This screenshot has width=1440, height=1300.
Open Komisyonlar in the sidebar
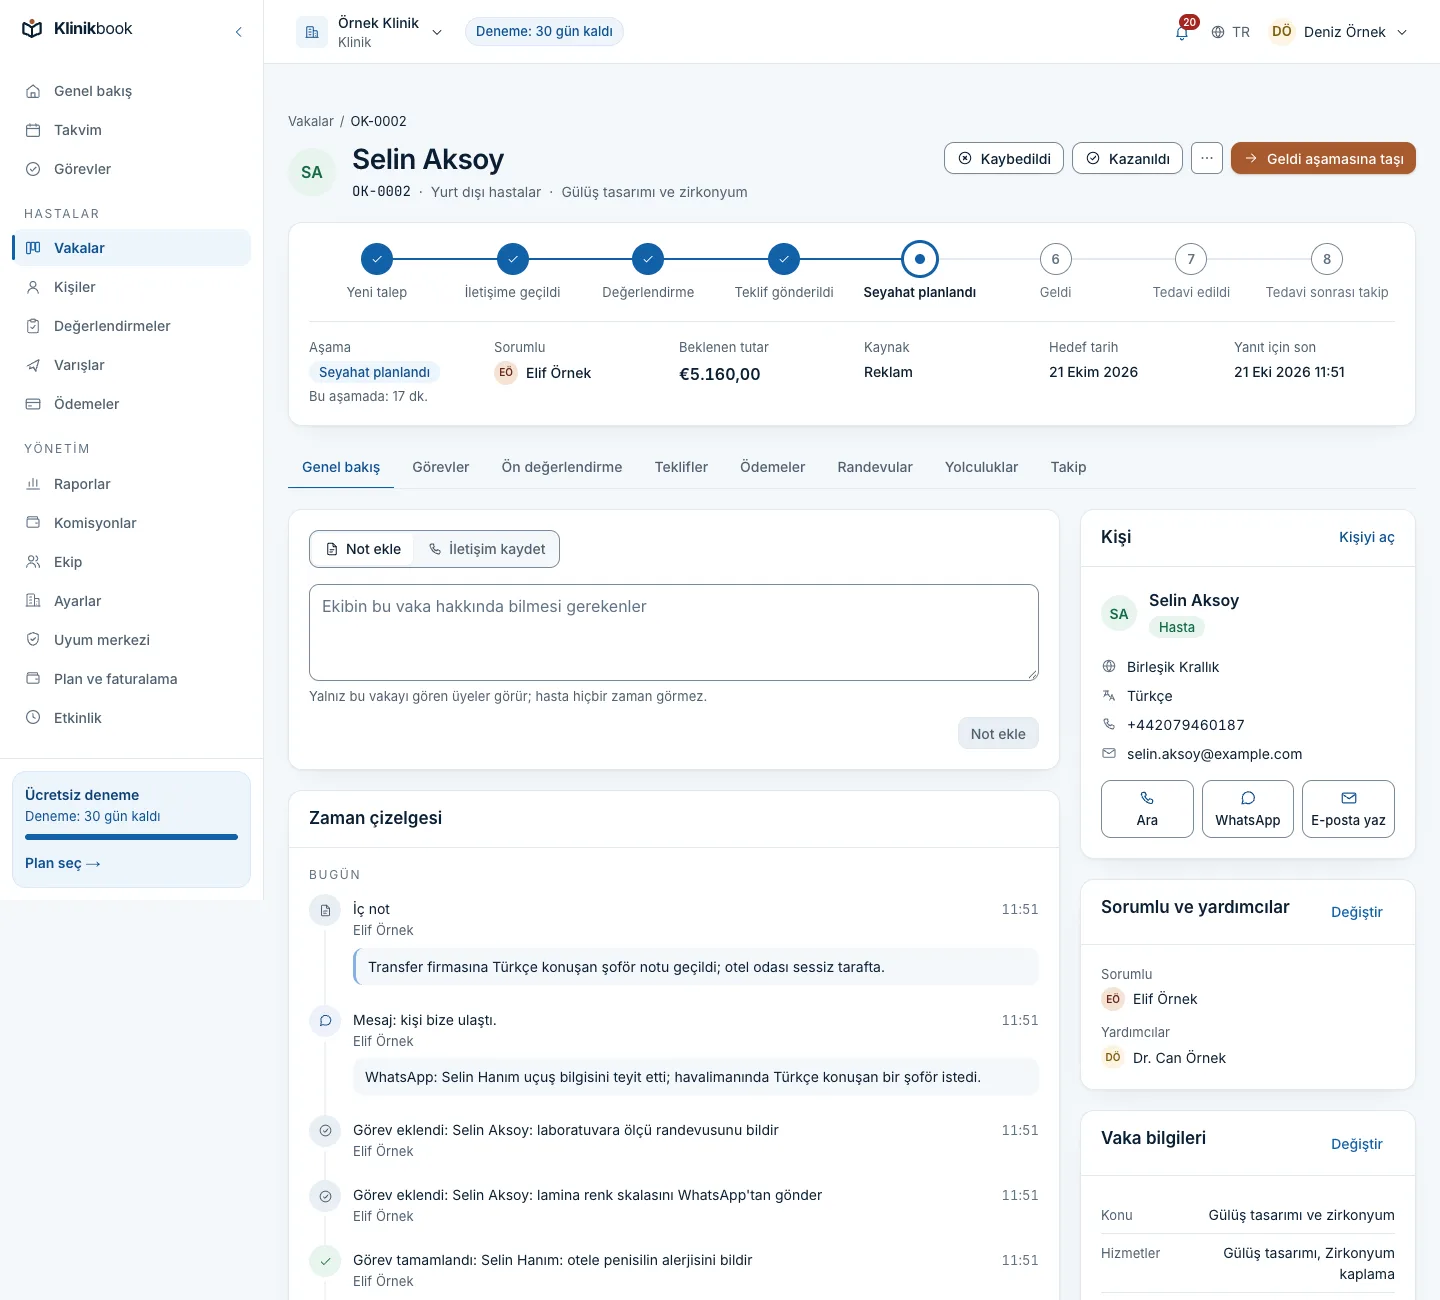coord(131,523)
